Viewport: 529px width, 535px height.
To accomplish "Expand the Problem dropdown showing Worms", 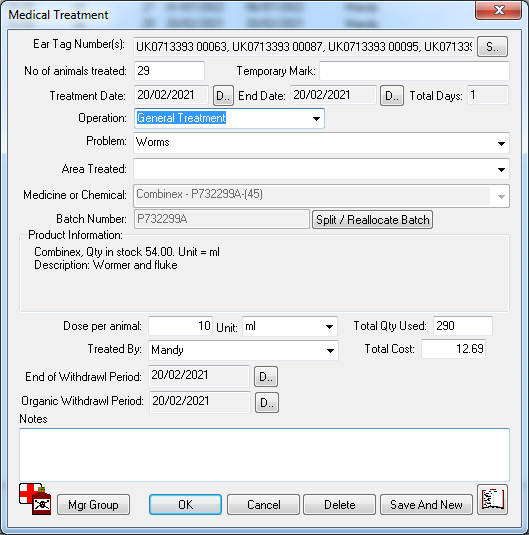I will coord(501,144).
